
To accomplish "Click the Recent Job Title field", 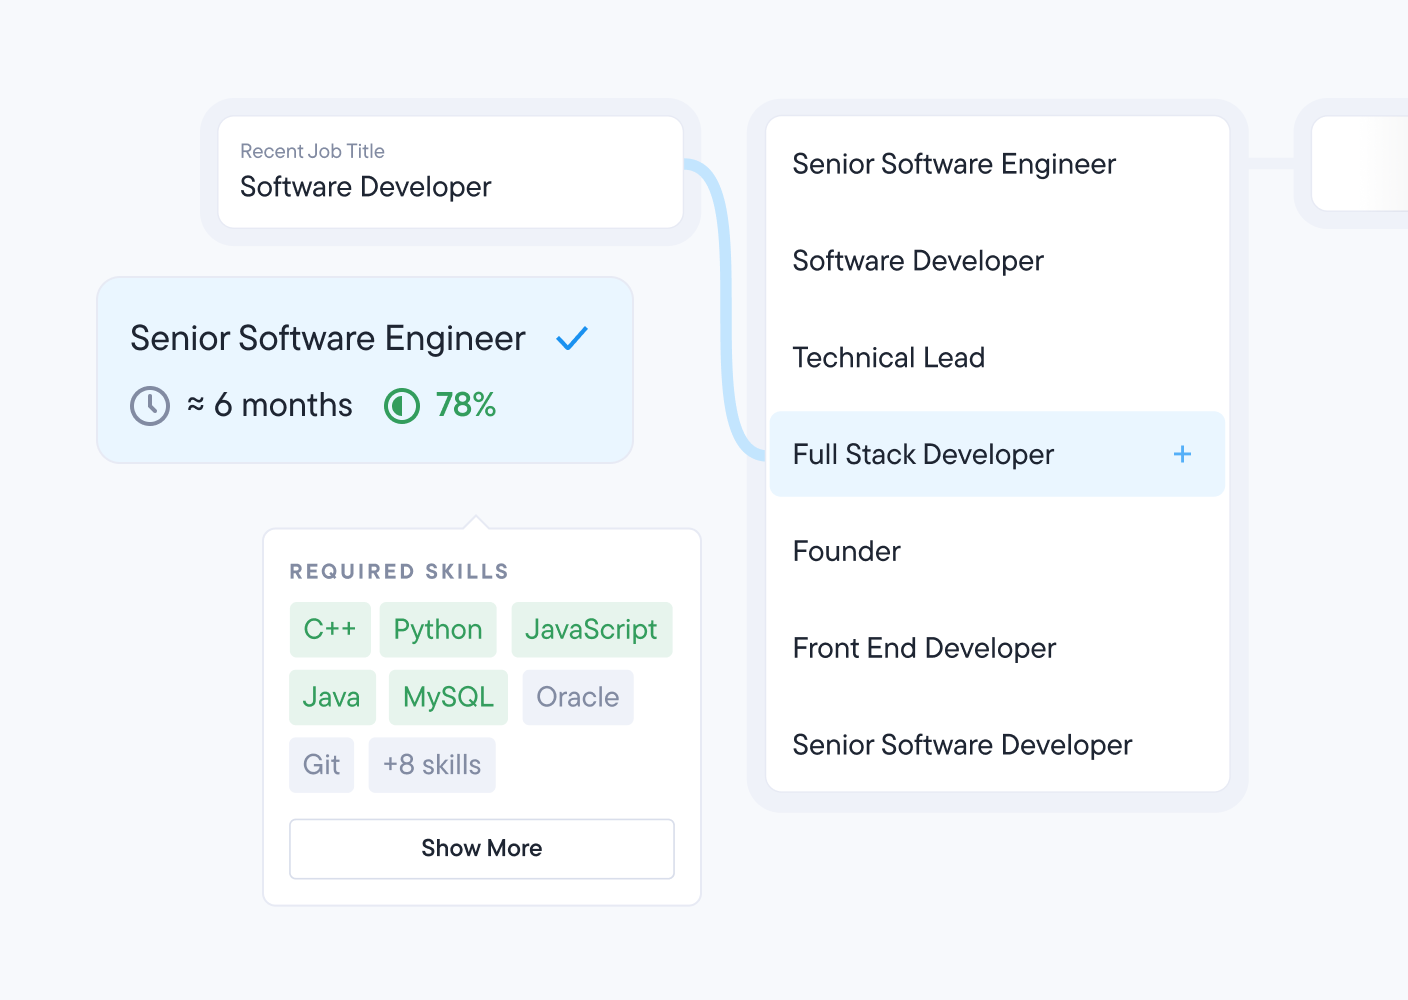I will tap(451, 172).
